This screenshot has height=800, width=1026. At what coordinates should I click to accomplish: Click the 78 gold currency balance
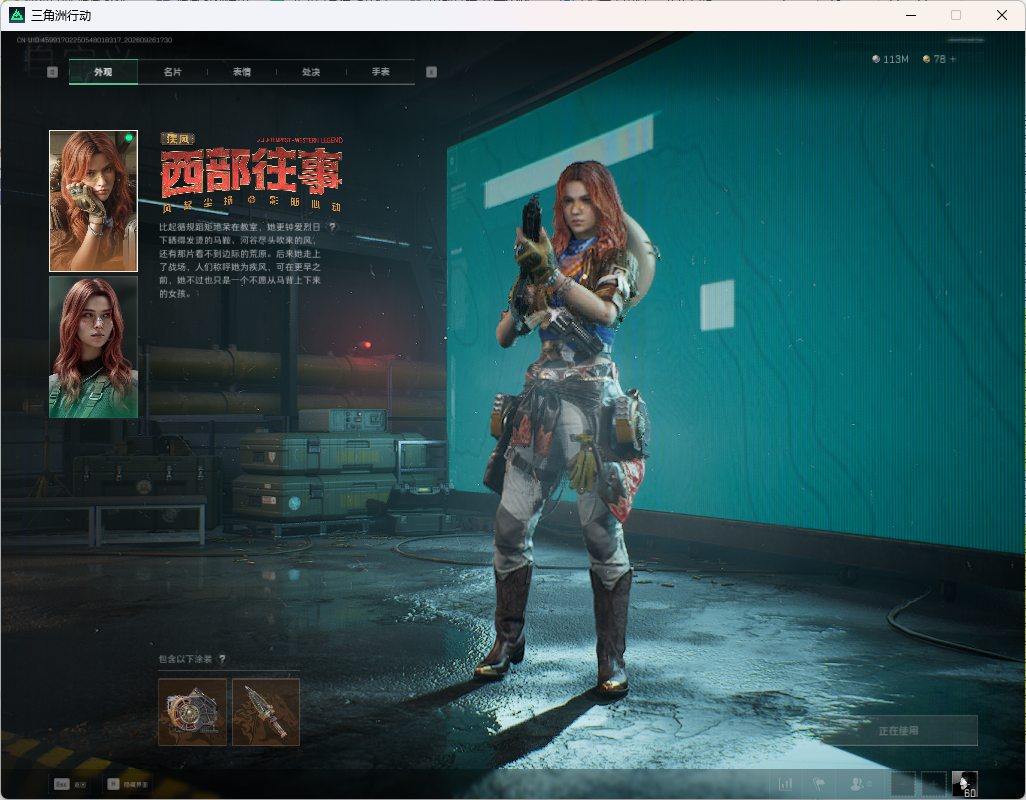coord(934,59)
